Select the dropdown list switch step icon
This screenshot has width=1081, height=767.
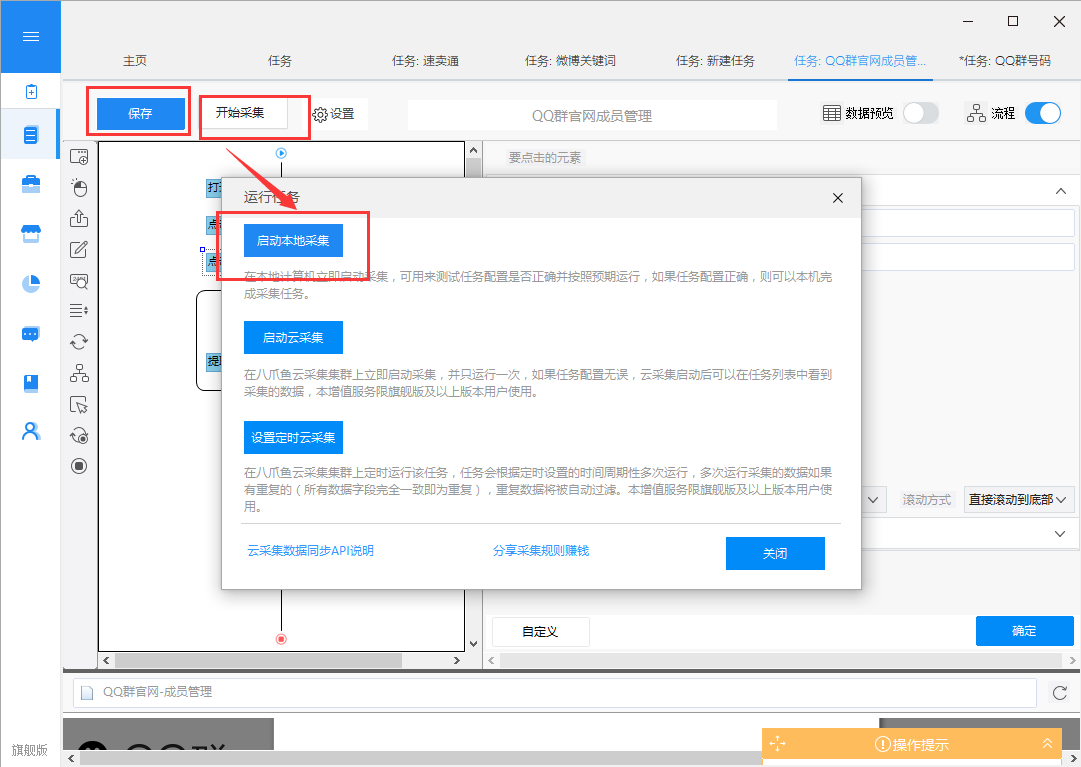point(79,311)
